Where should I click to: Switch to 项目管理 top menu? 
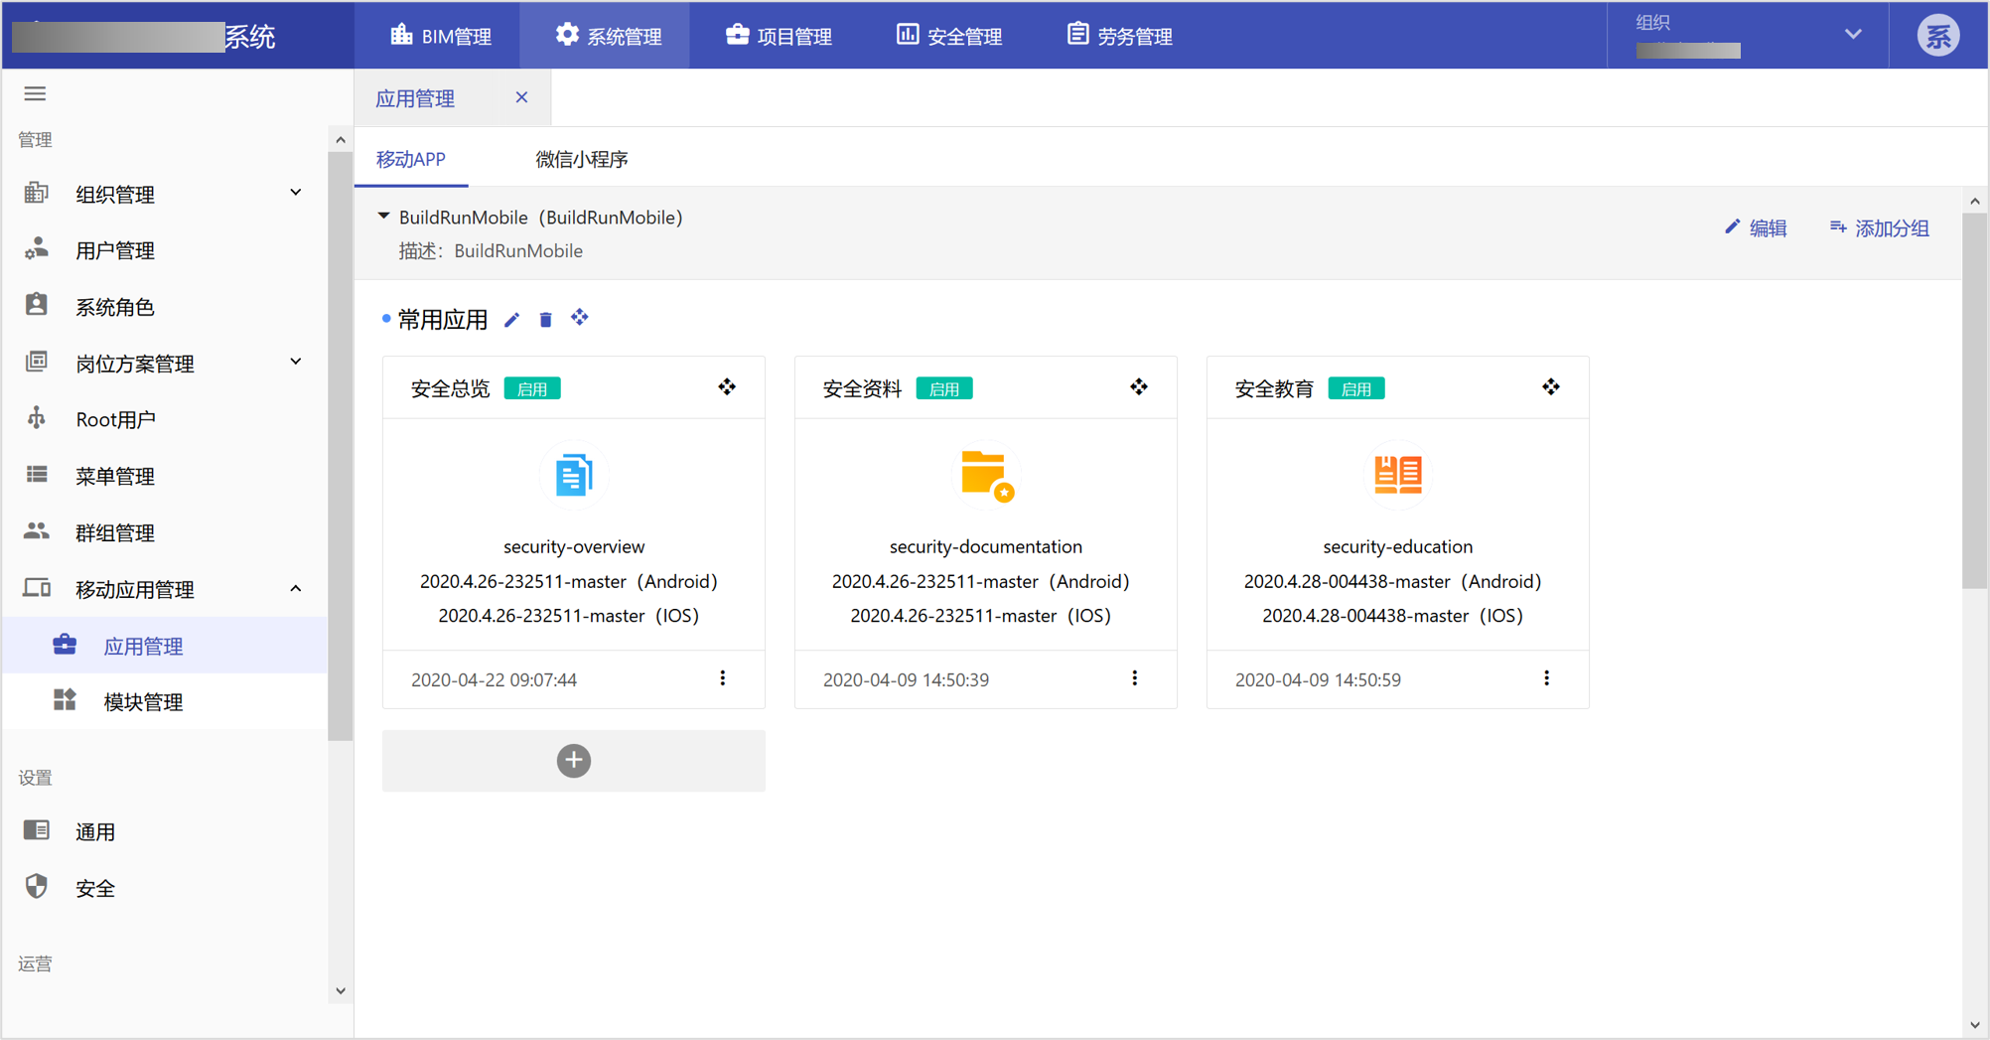[x=778, y=36]
